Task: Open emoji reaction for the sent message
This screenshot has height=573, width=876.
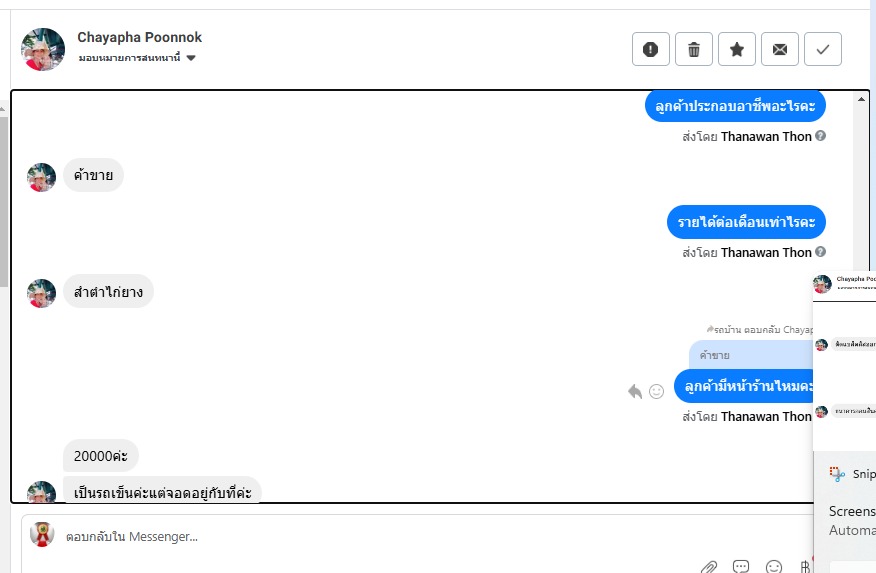Action: [656, 391]
